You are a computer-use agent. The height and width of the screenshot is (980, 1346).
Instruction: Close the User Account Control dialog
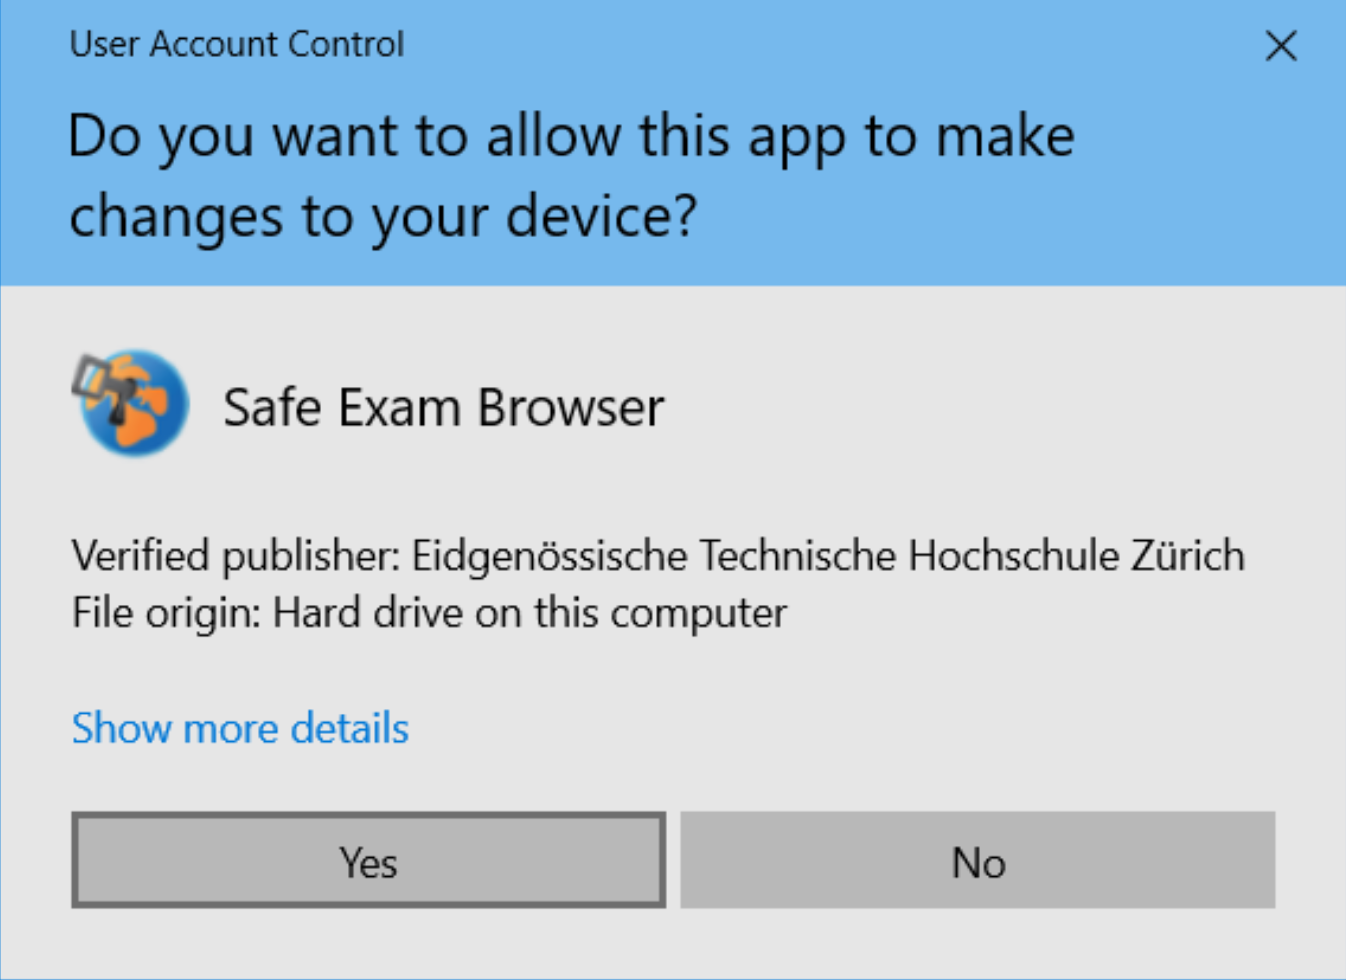pos(1280,46)
